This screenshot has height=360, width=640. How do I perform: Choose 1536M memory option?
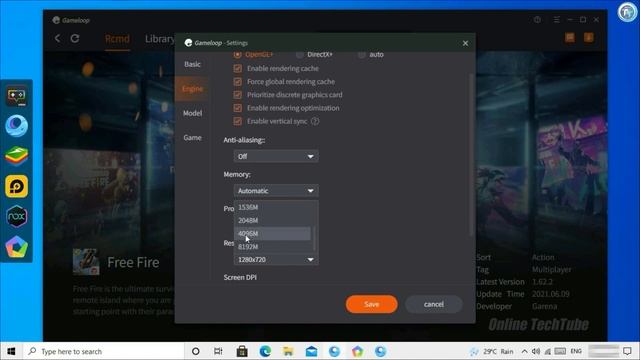272,207
